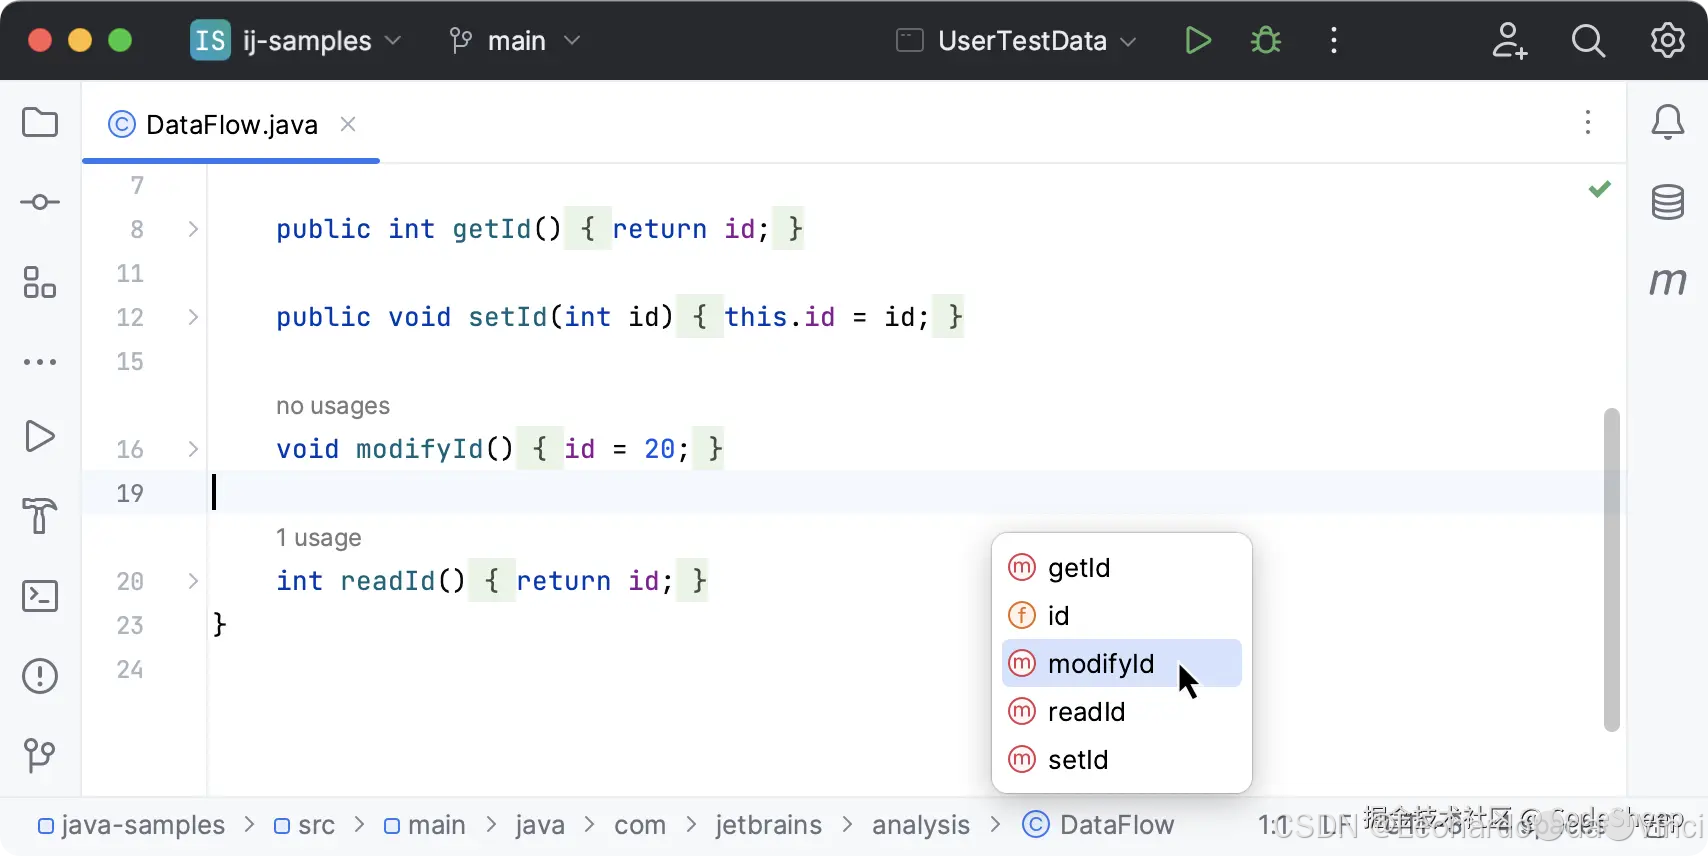
Task: Open the Structure tool window
Action: click(40, 282)
